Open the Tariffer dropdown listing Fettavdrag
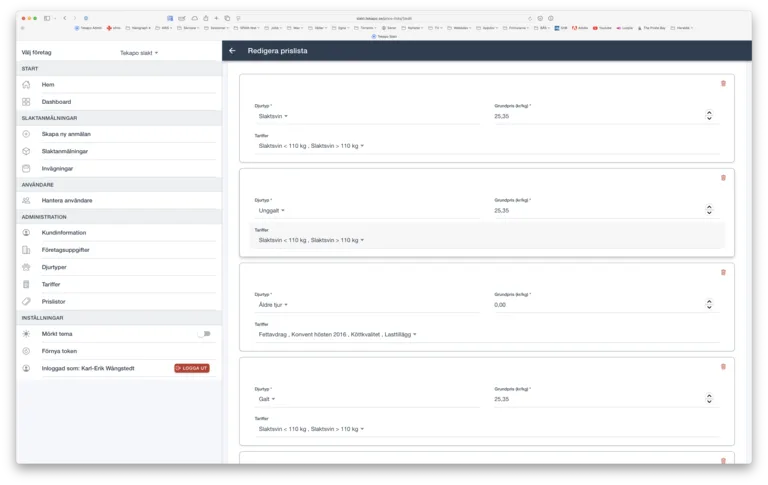 [337, 335]
